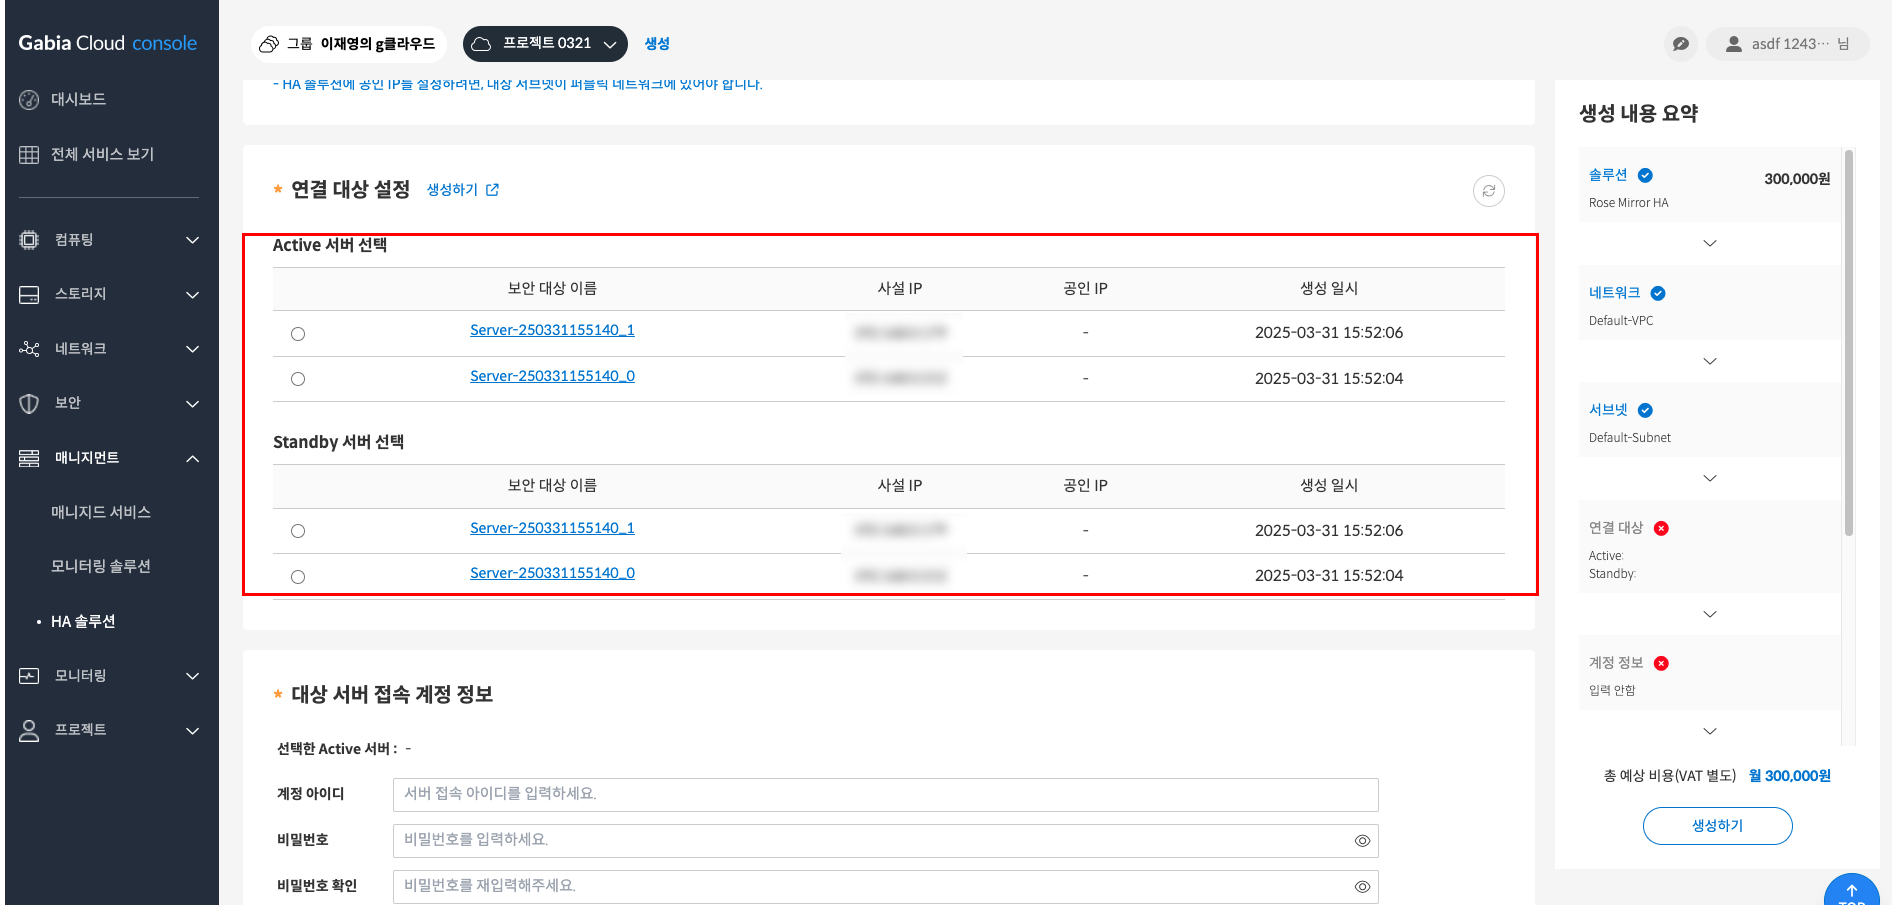The width and height of the screenshot is (1897, 905).
Task: Click the 대시보드 dashboard icon
Action: point(29,99)
